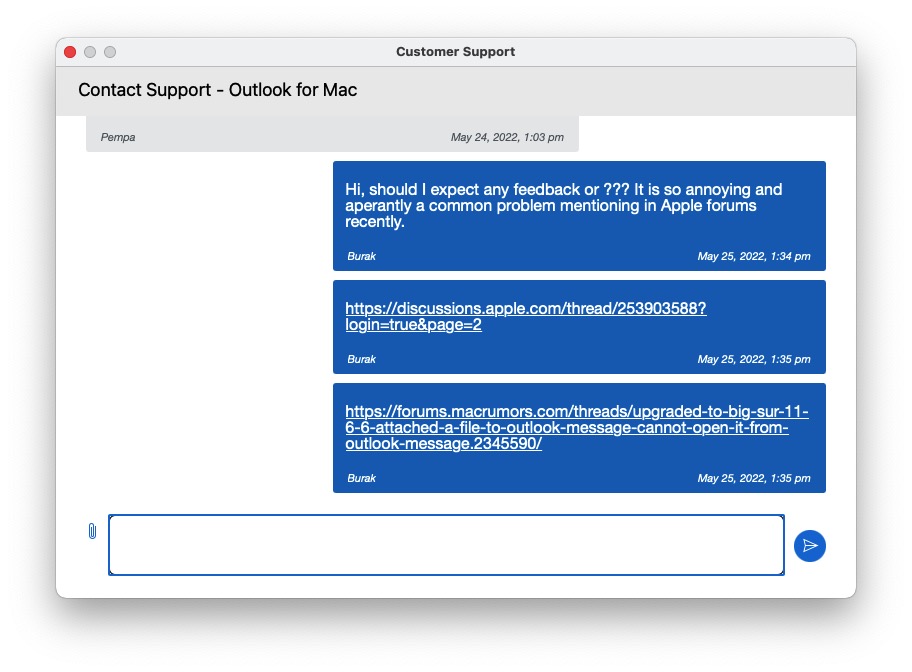Open the discussions.apple.com thread link
Screen dimensions: 912x672
tap(526, 317)
